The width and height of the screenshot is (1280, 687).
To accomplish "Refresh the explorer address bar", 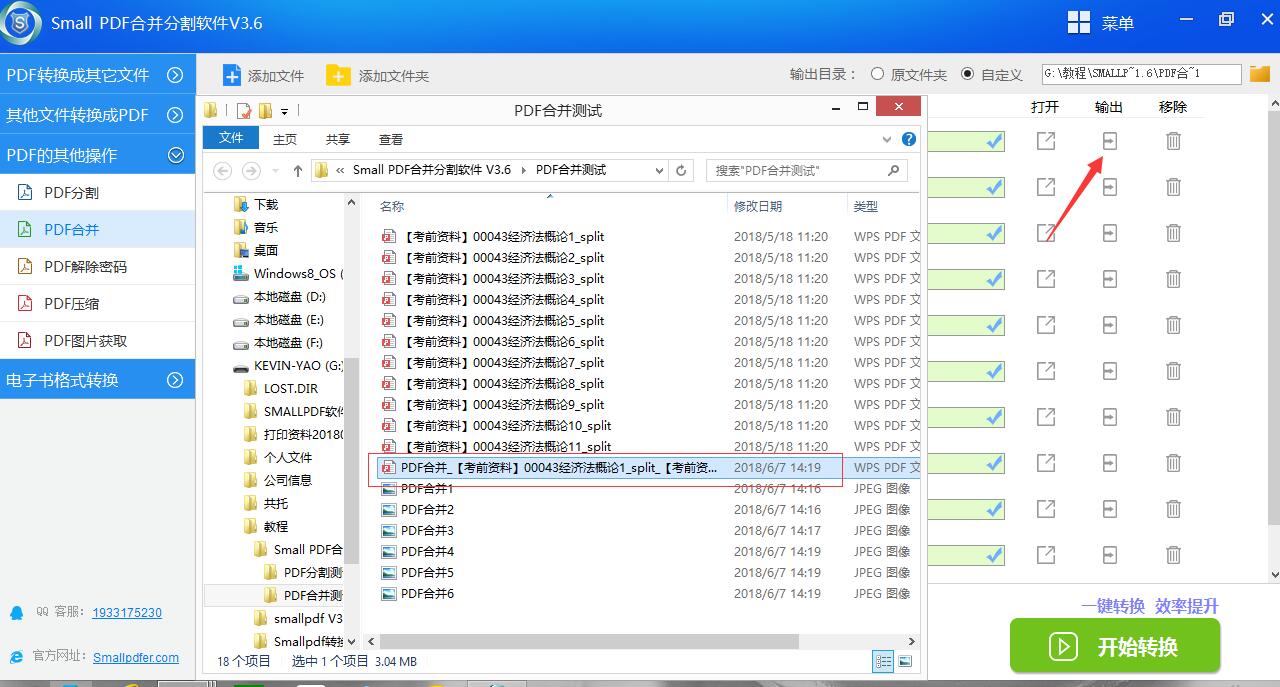I will pyautogui.click(x=682, y=170).
